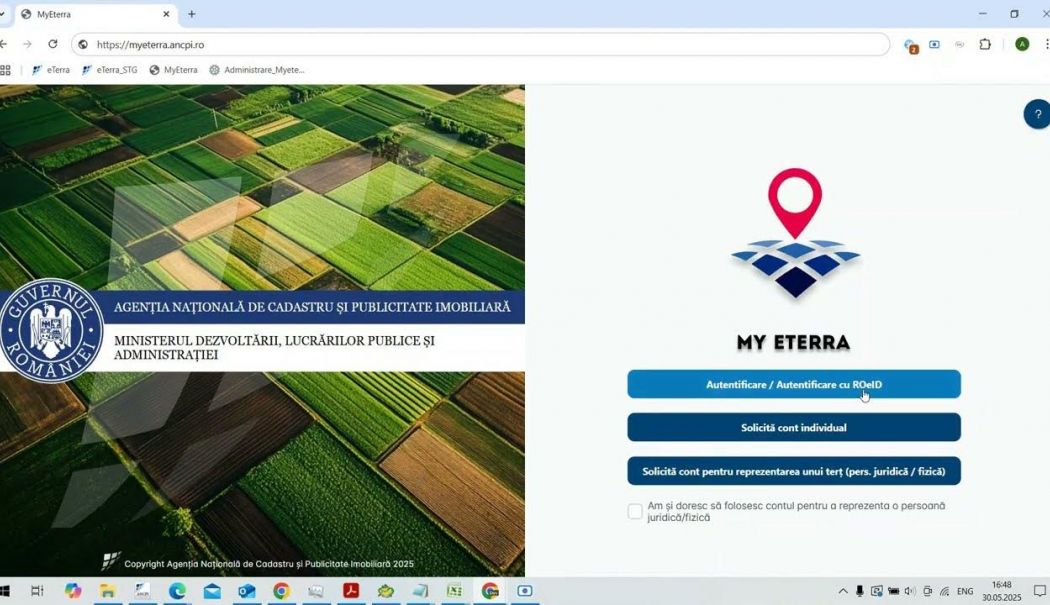Request account for representing a third party

point(794,471)
